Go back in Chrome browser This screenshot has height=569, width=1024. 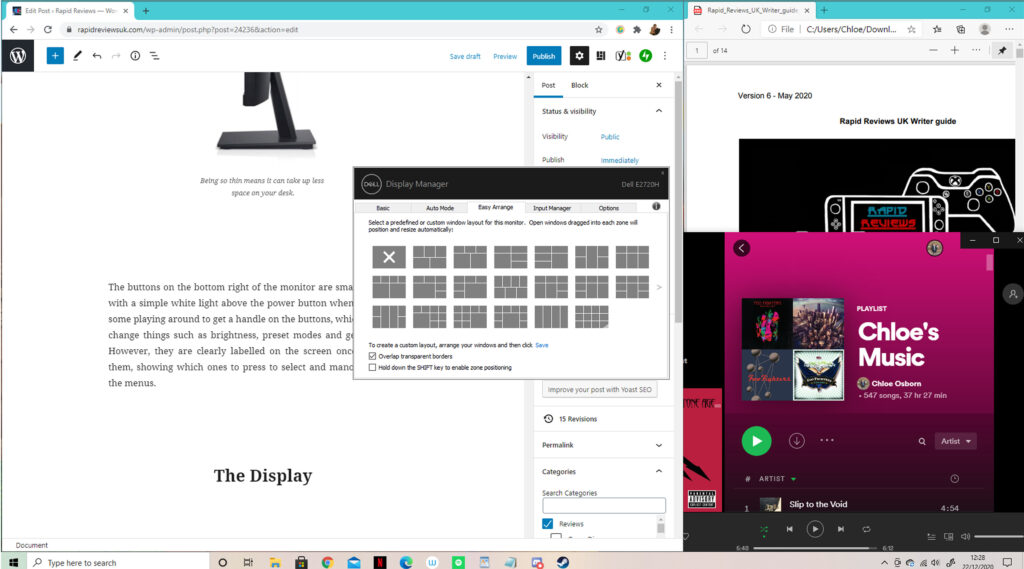[x=14, y=29]
